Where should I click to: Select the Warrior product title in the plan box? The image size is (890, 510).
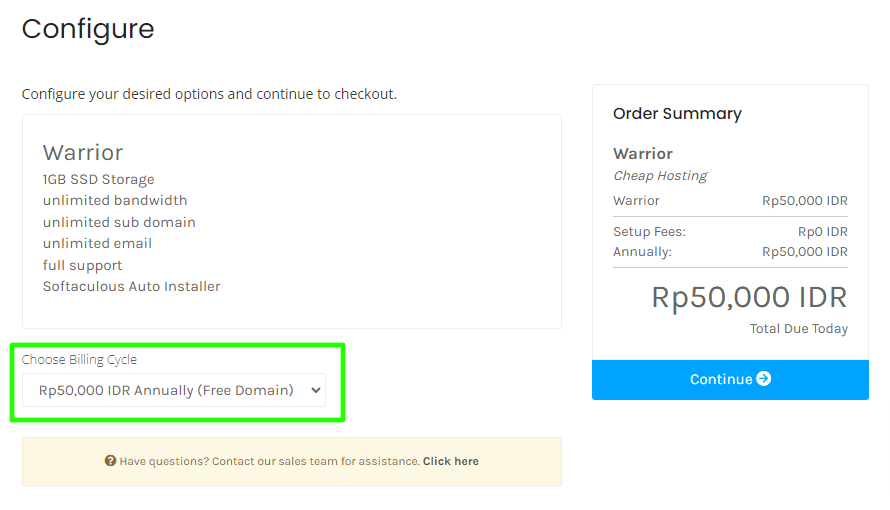point(83,152)
